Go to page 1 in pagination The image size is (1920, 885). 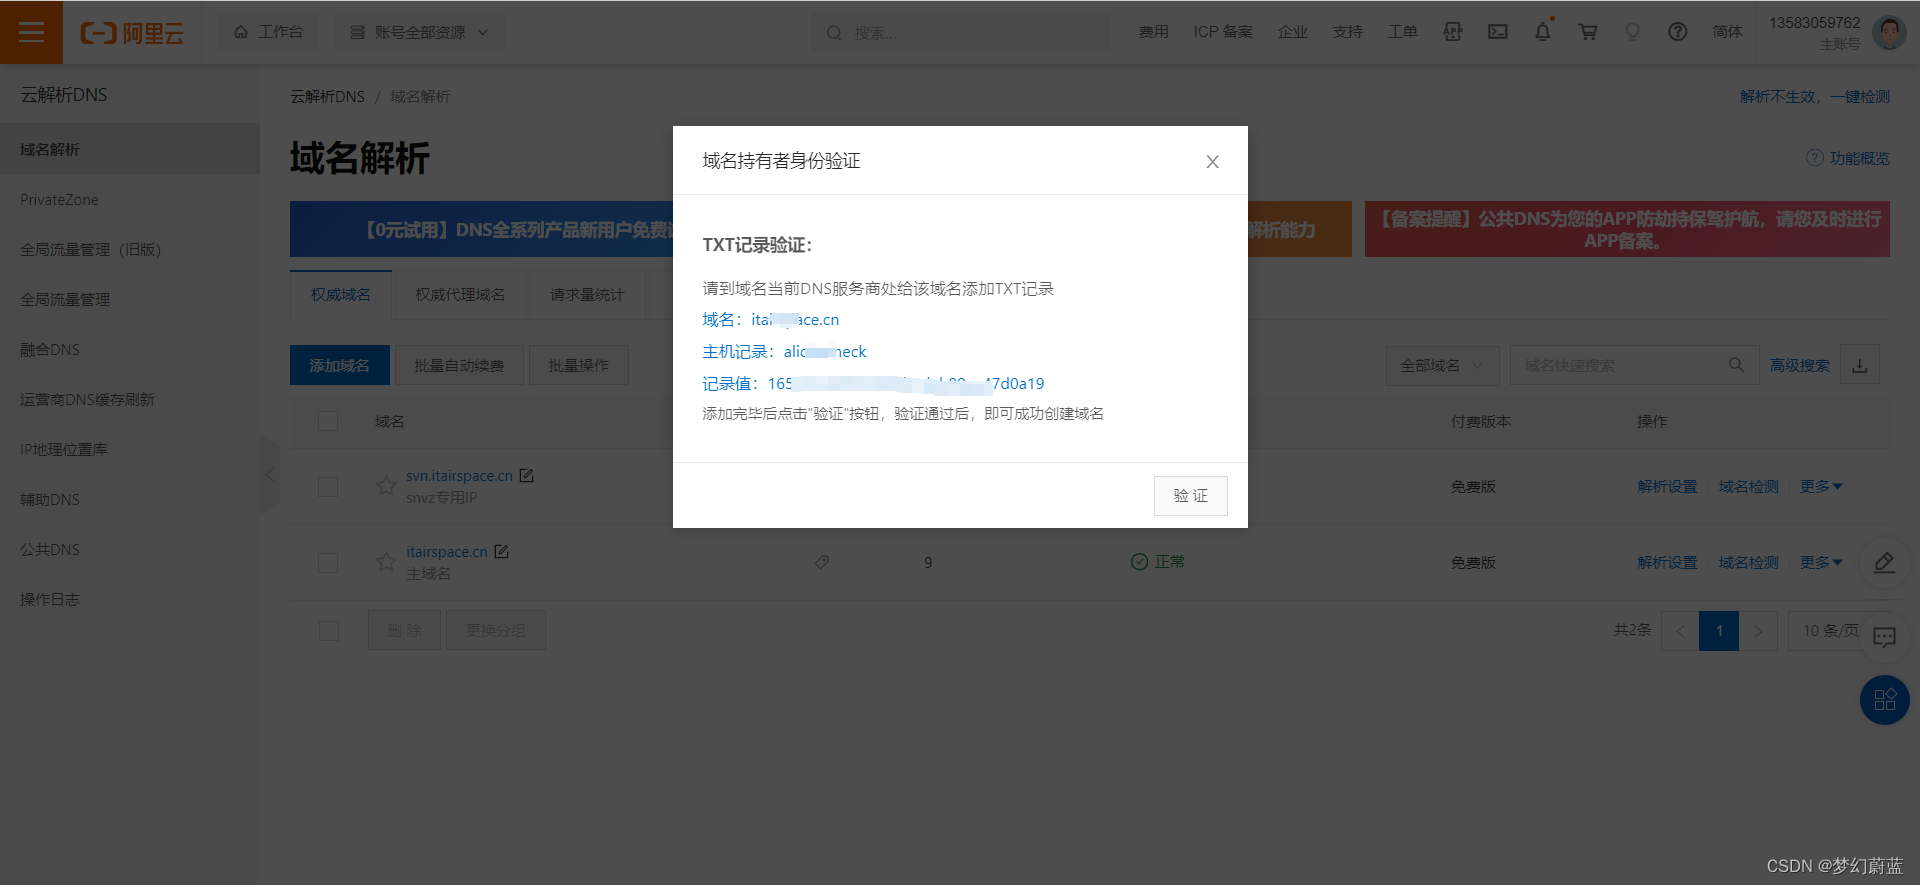(1719, 631)
